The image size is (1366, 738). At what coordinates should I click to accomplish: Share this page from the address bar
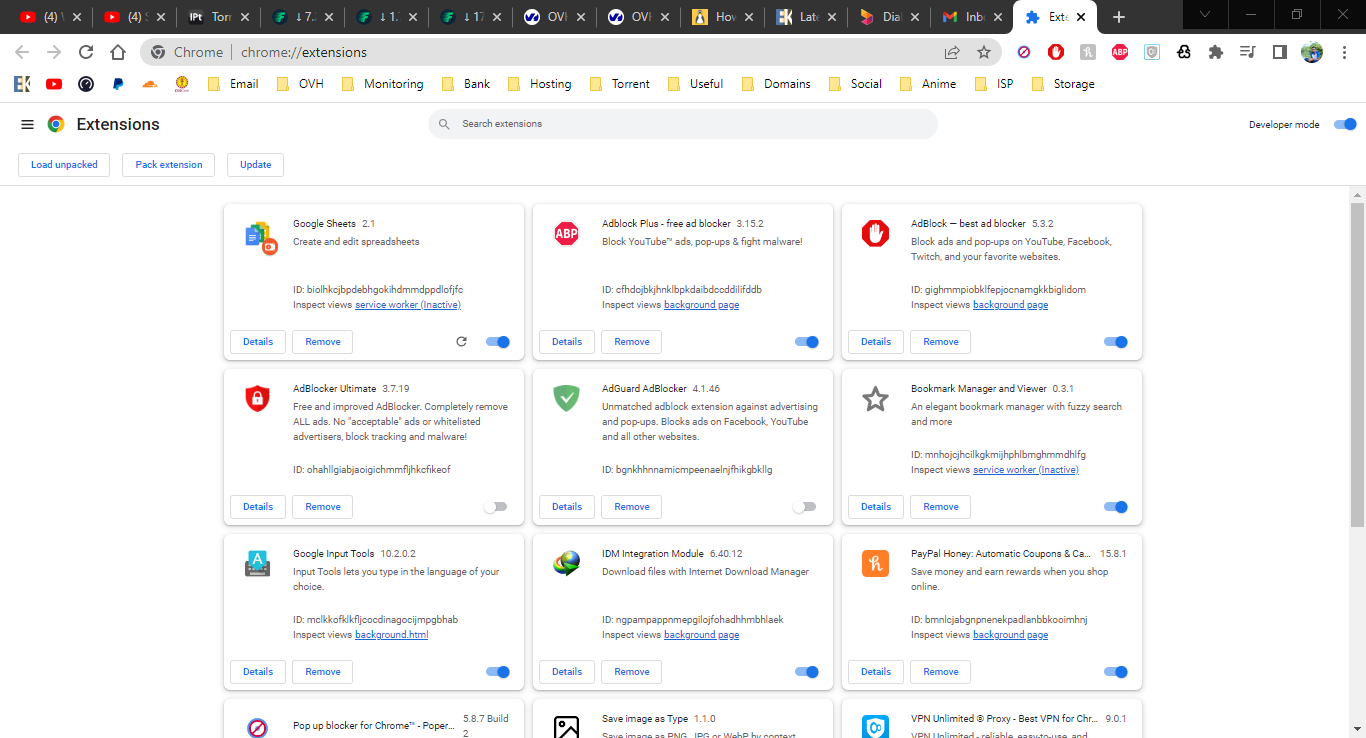(x=952, y=52)
